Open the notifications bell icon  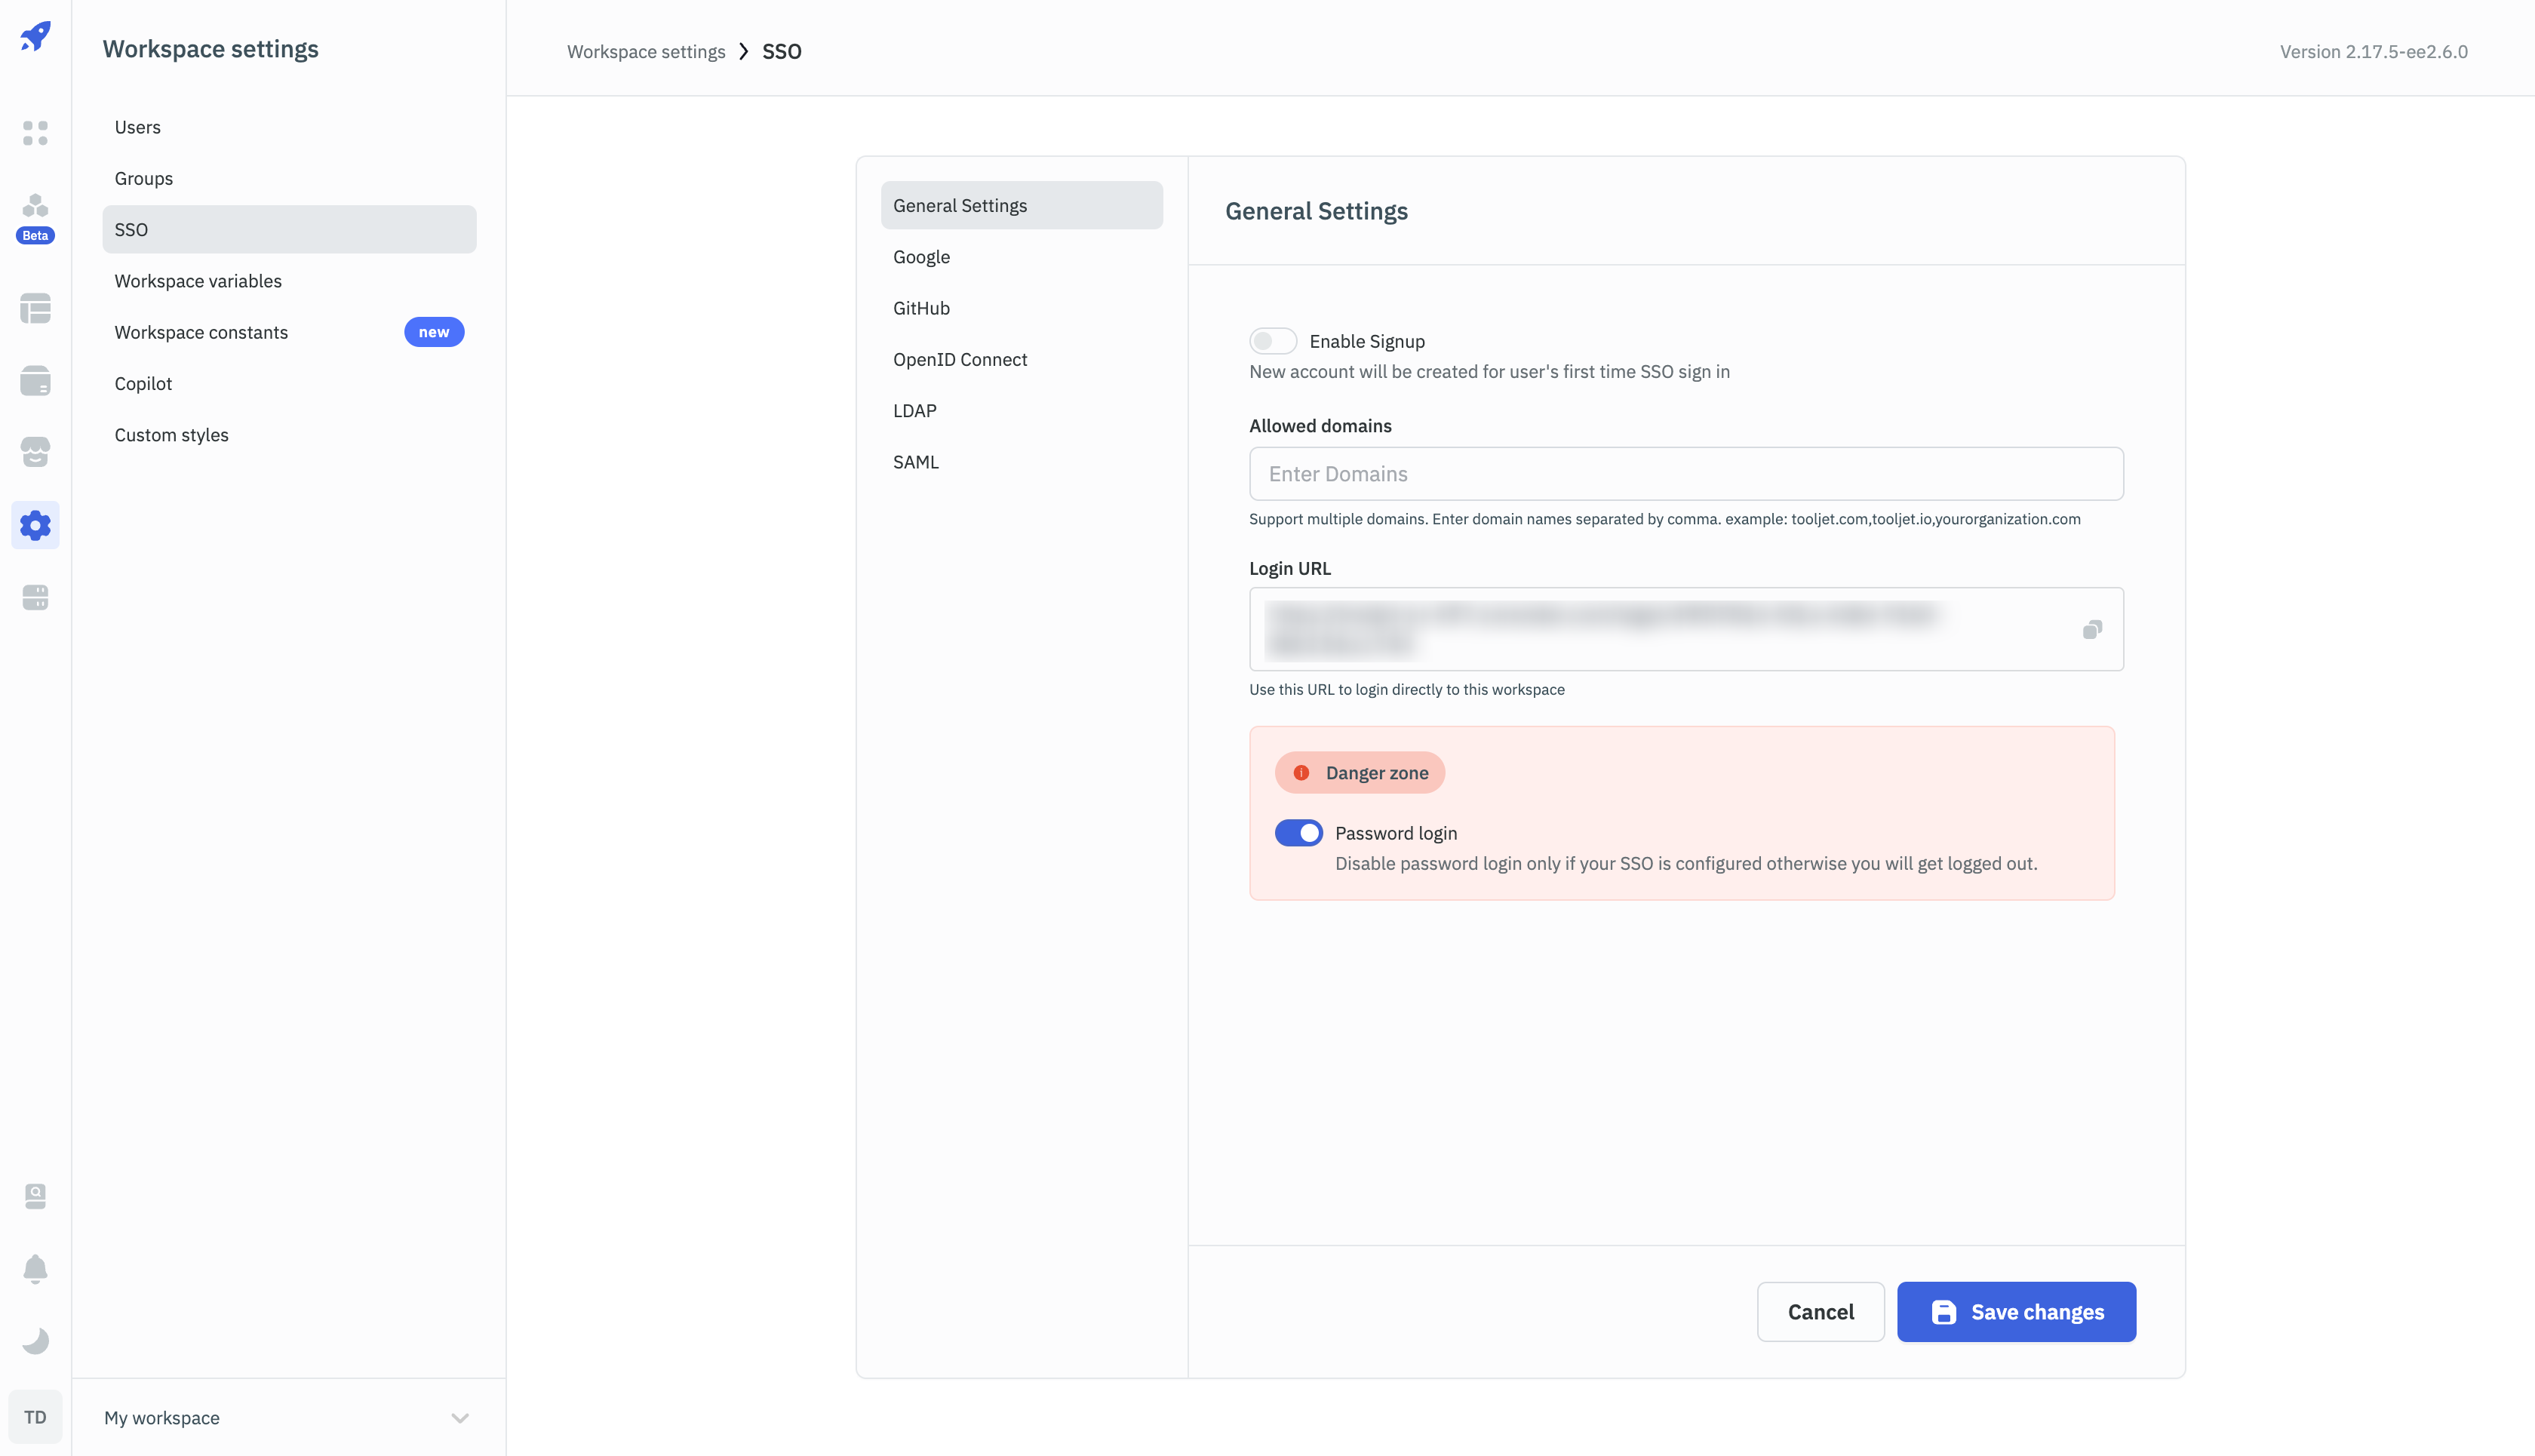click(35, 1268)
